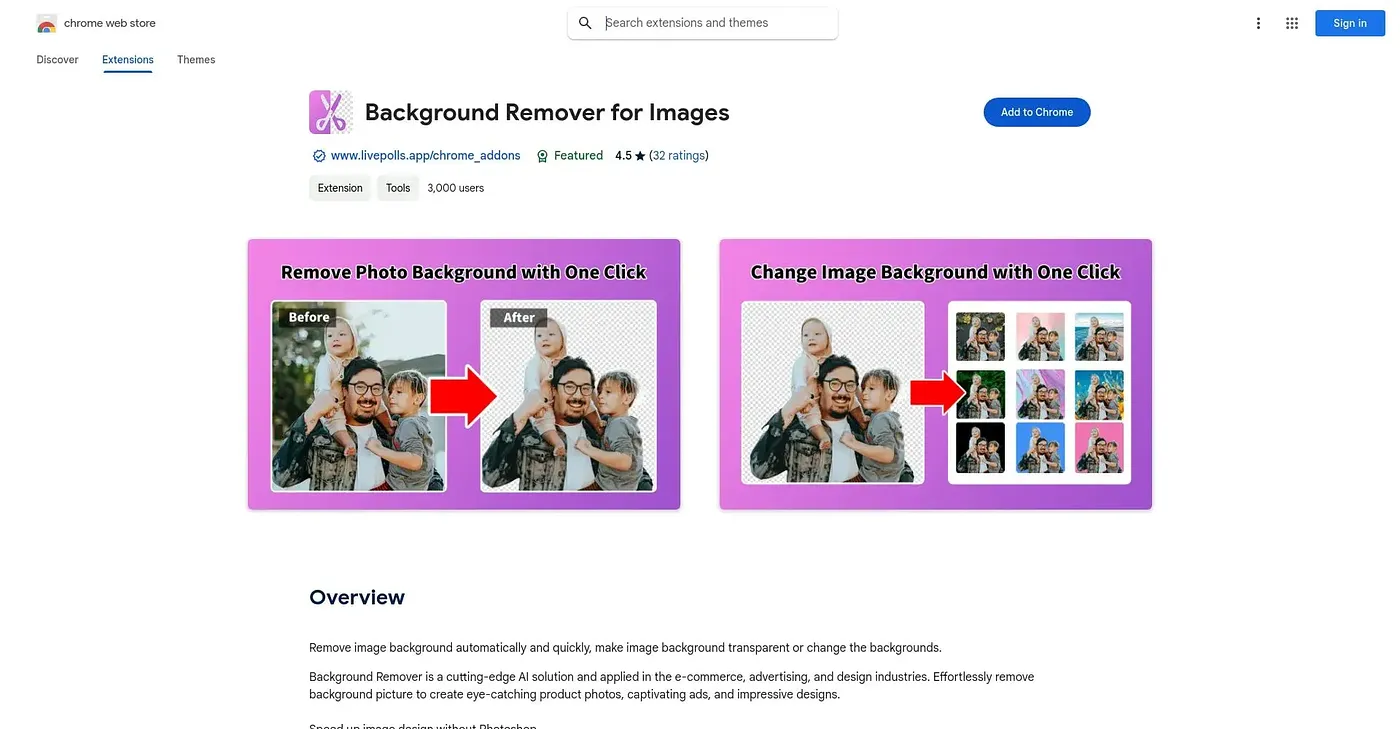Click the verified publisher badge icon

[x=319, y=156]
